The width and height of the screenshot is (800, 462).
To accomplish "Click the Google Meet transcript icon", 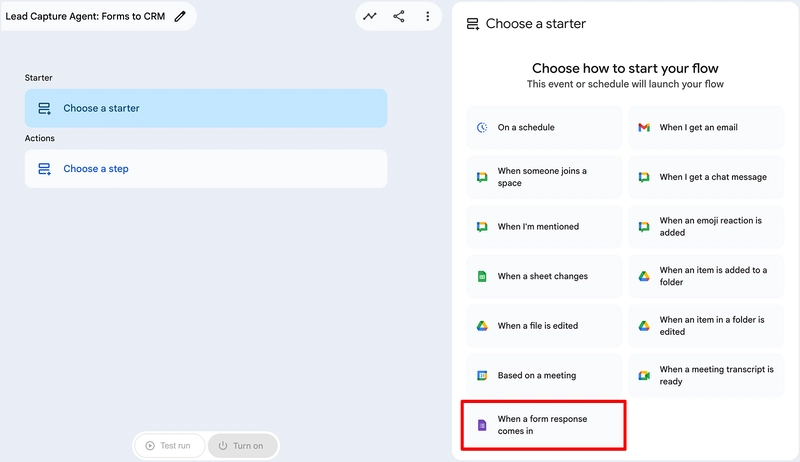I will click(x=644, y=375).
